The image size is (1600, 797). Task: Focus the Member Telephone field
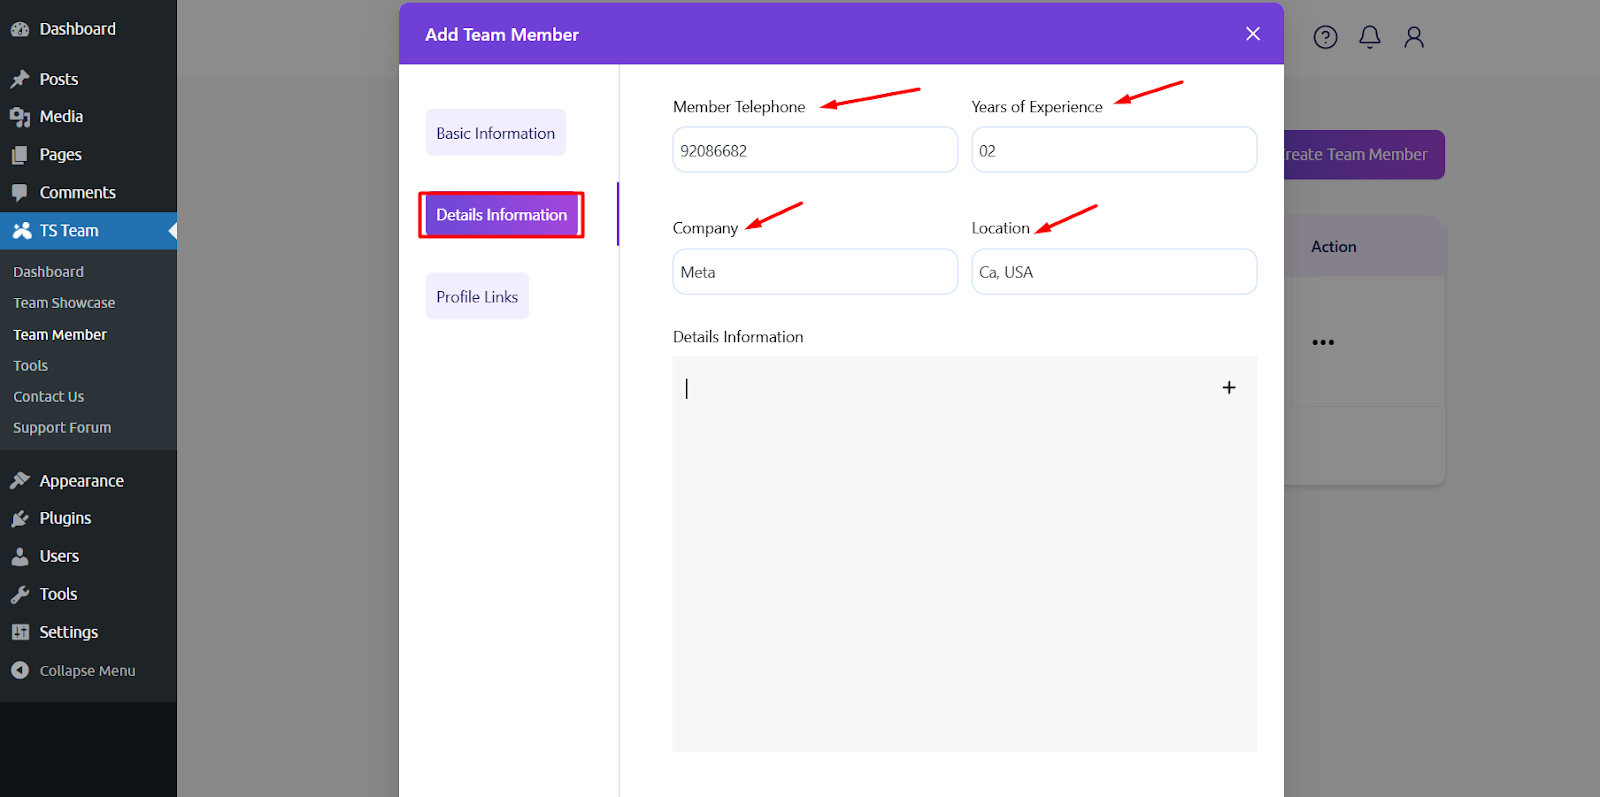[814, 151]
